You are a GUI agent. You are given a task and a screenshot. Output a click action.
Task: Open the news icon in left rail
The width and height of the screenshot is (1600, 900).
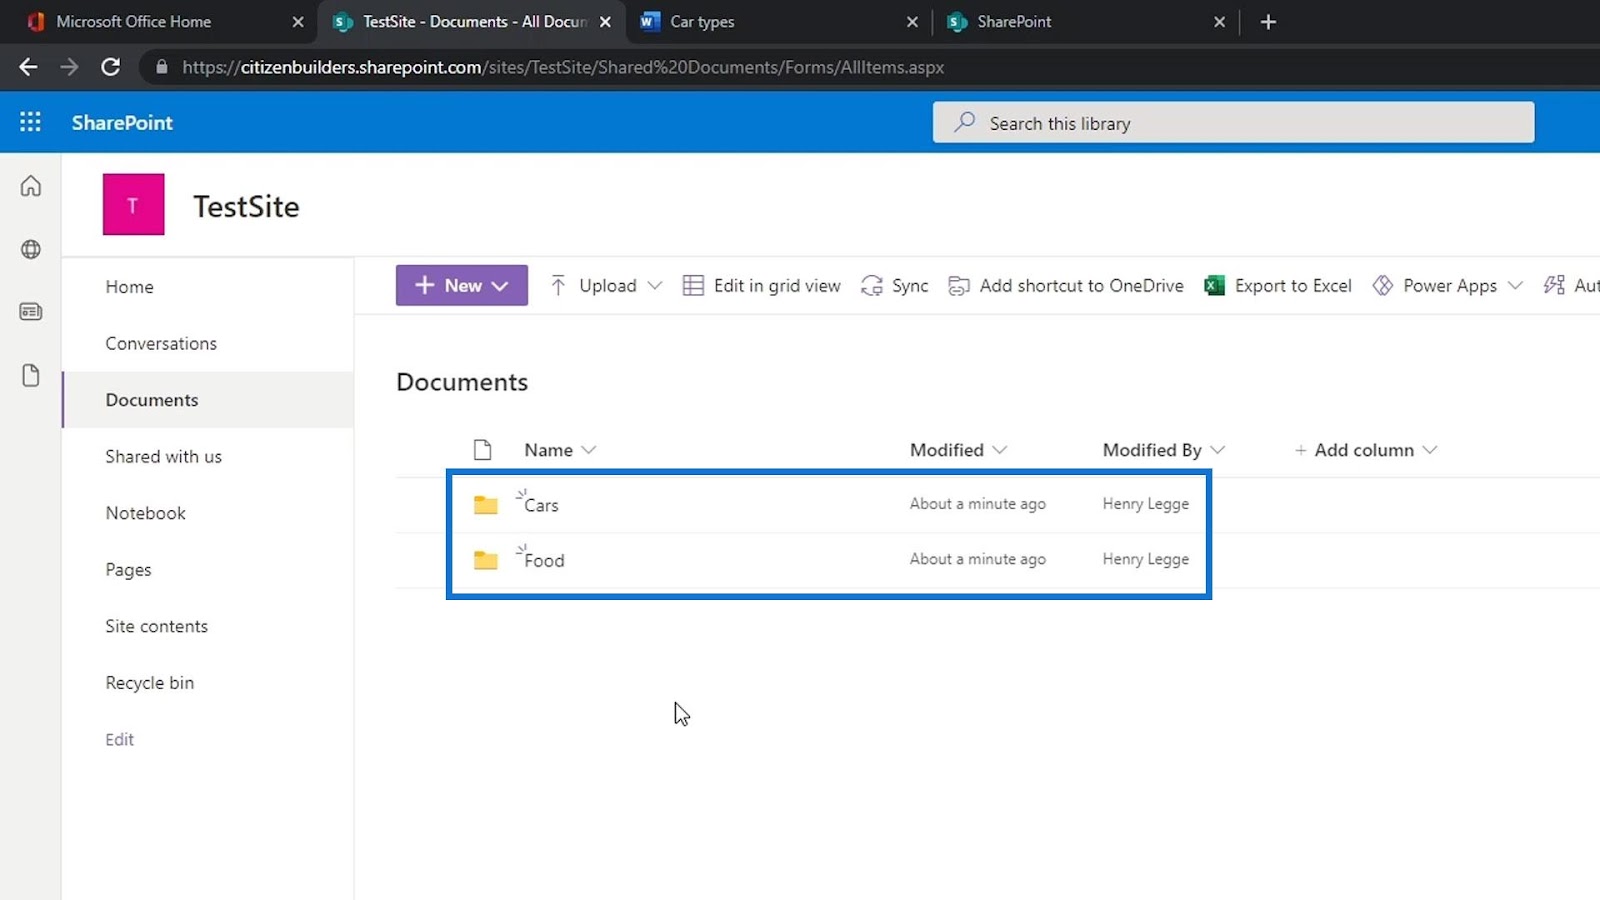[31, 312]
